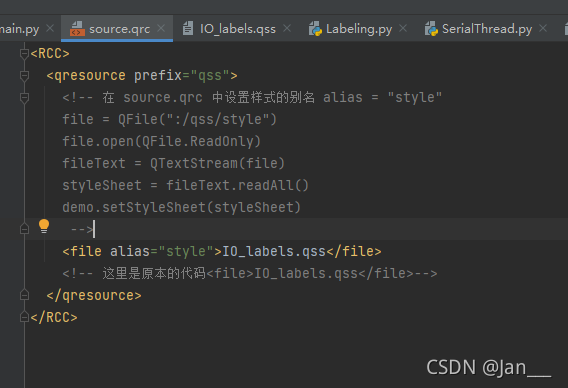Close the source.qrc tab
568x388 pixels.
(x=161, y=28)
